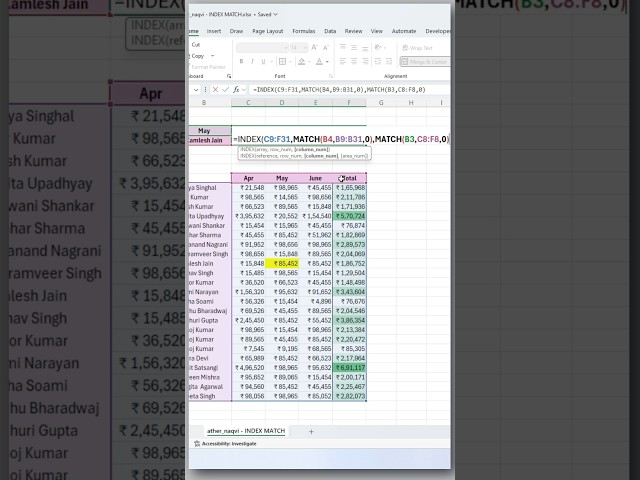Viewport: 640px width, 480px height.
Task: Click the Increase Font Size icon
Action: coord(314,48)
